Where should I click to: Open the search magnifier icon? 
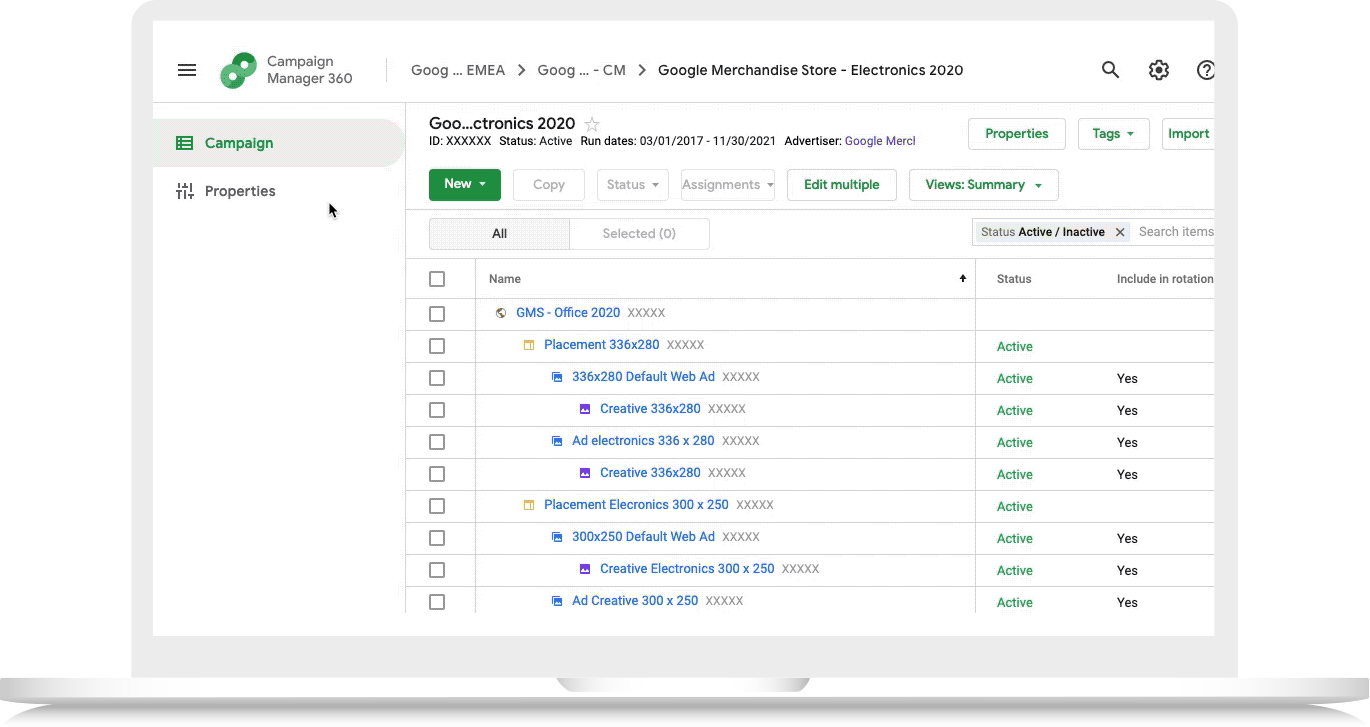(1110, 70)
